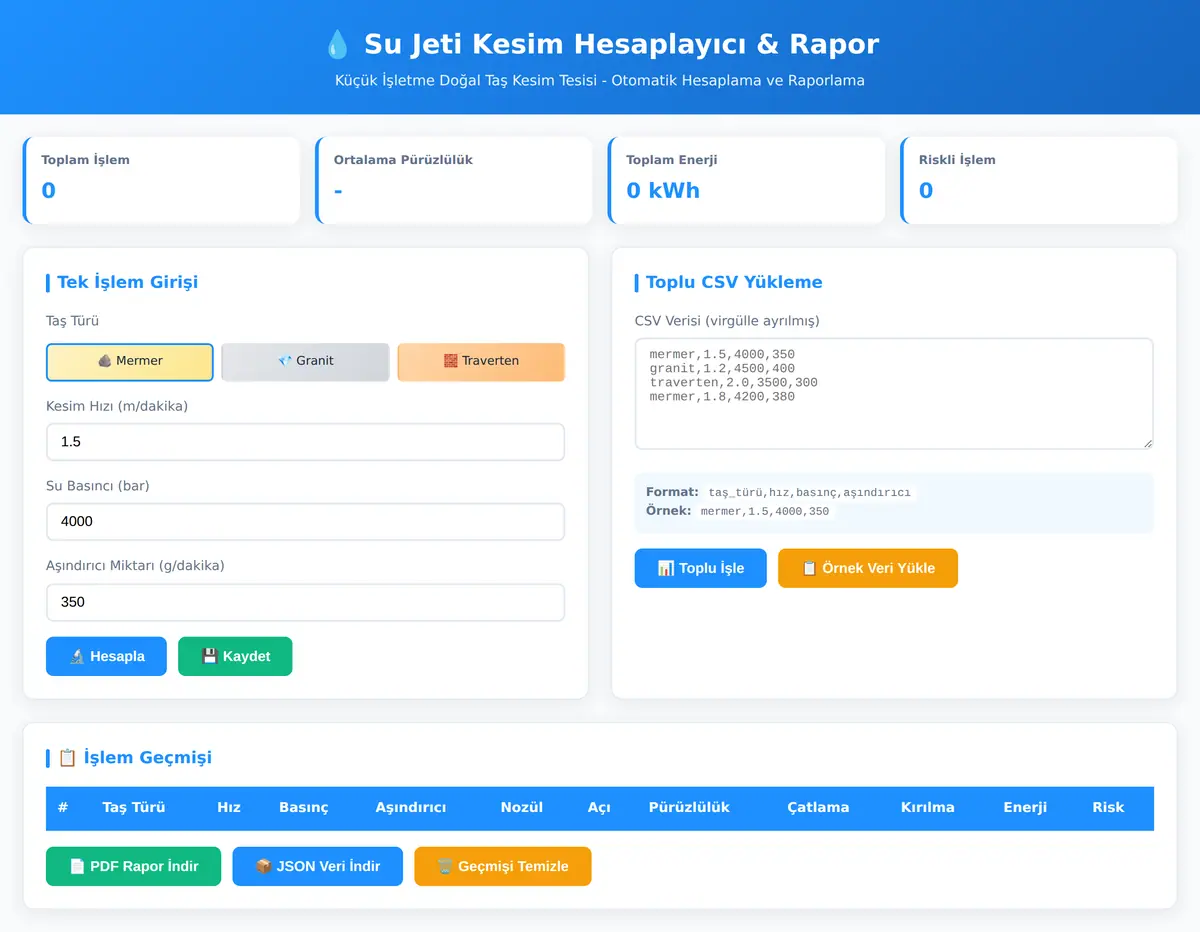The height and width of the screenshot is (932, 1200).
Task: Click the Aşındırıcı Miktarı input field
Action: point(305,602)
